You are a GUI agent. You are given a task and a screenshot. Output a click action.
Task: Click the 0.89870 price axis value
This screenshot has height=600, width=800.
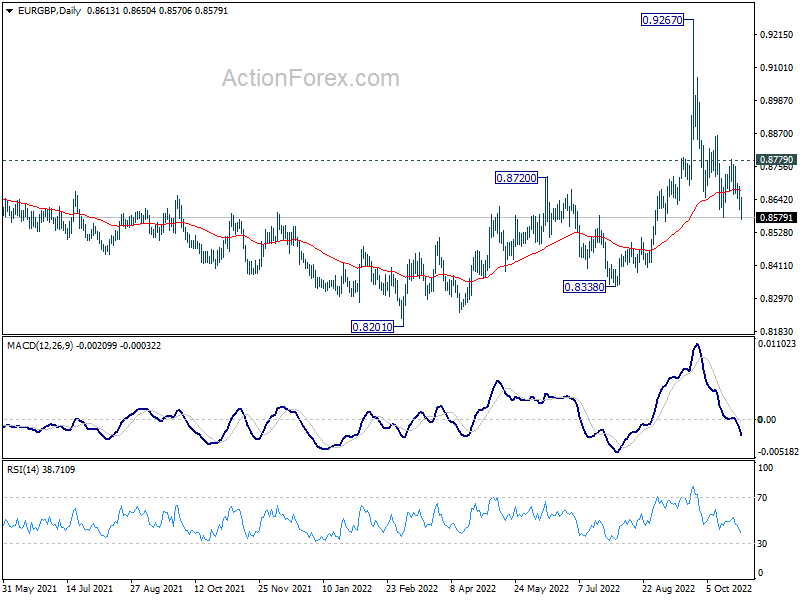click(x=777, y=101)
